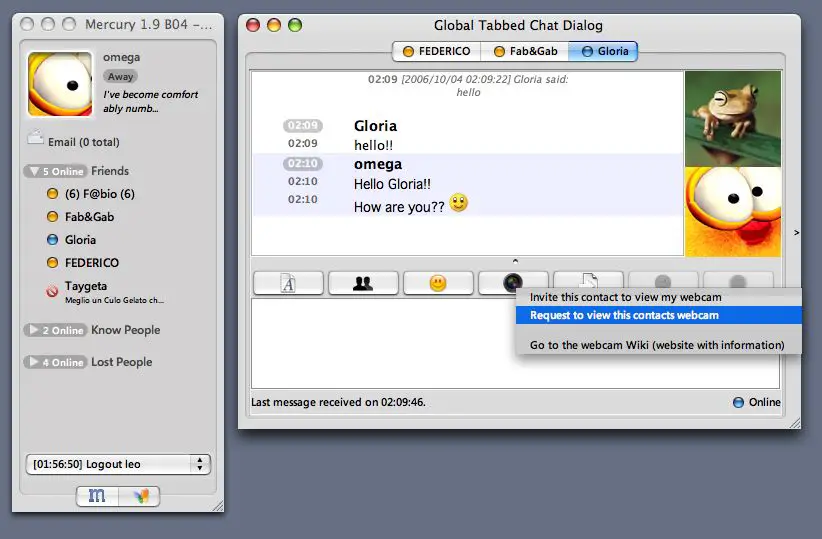The image size is (822, 539).
Task: Click the invite contacts people icon
Action: click(363, 283)
